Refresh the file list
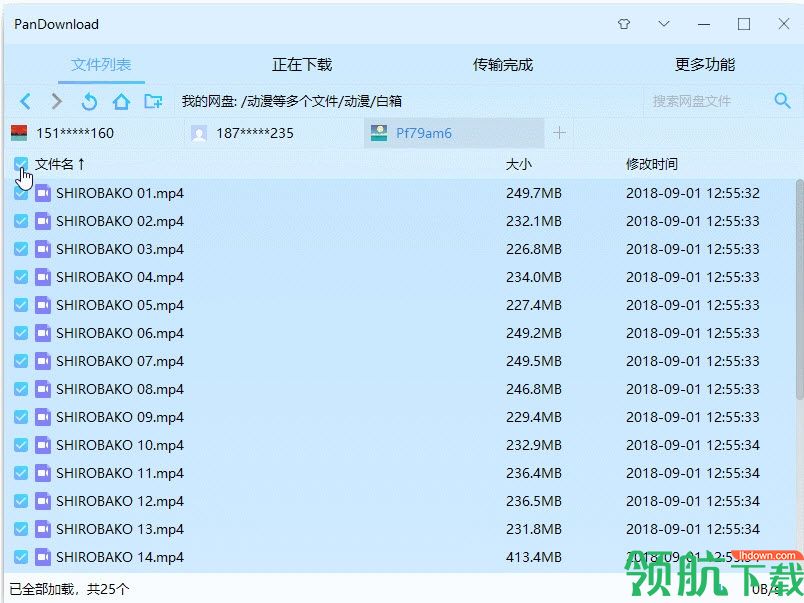 [89, 101]
